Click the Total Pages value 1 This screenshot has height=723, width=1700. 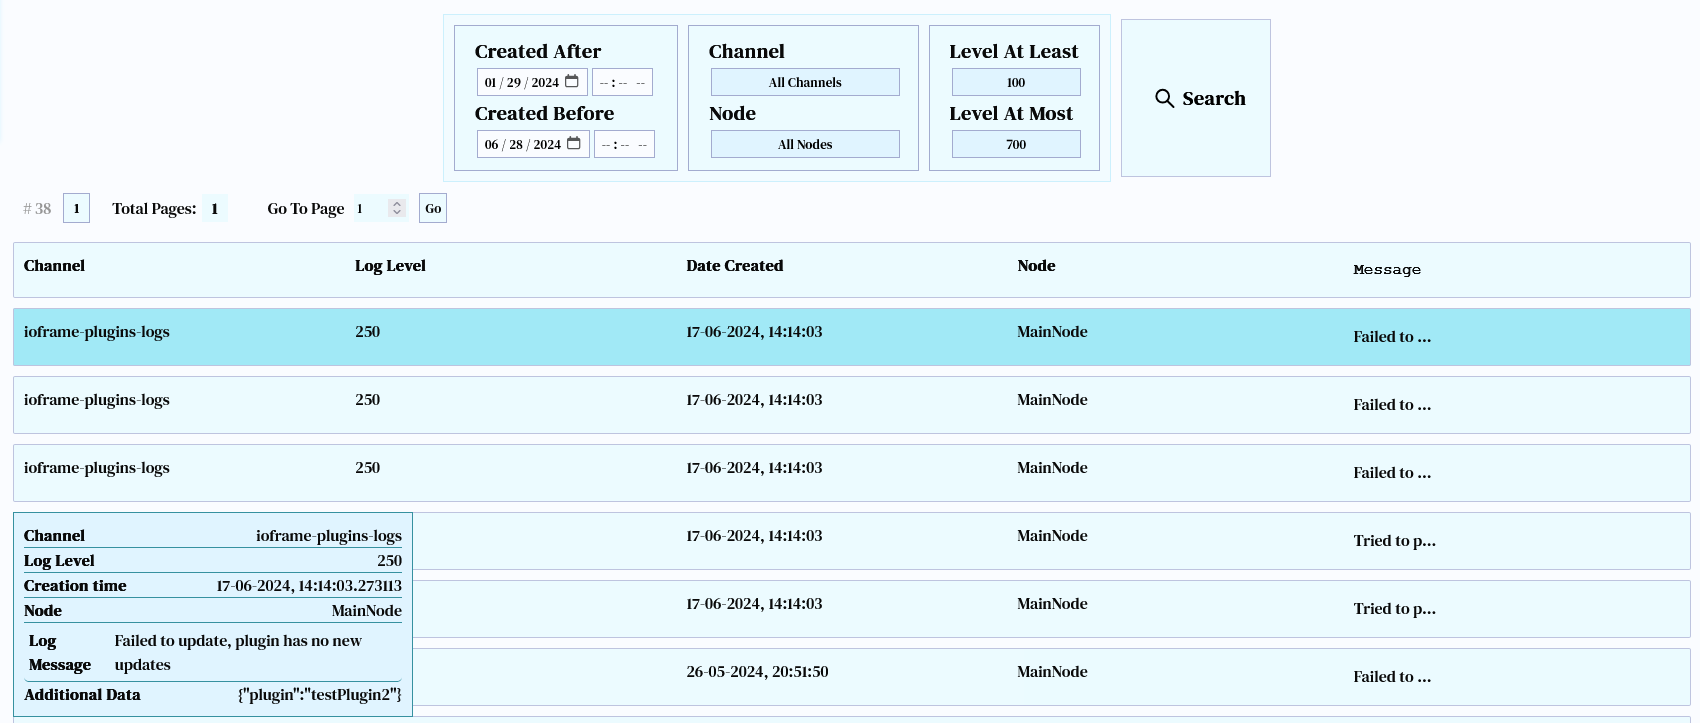point(214,208)
